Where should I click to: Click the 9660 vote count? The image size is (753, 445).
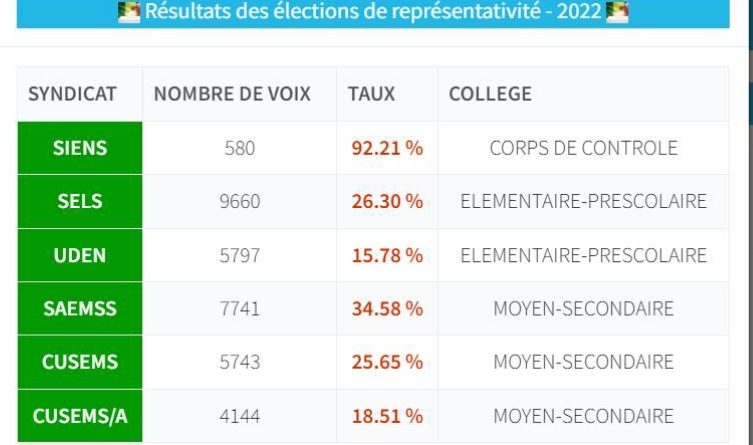pos(240,201)
